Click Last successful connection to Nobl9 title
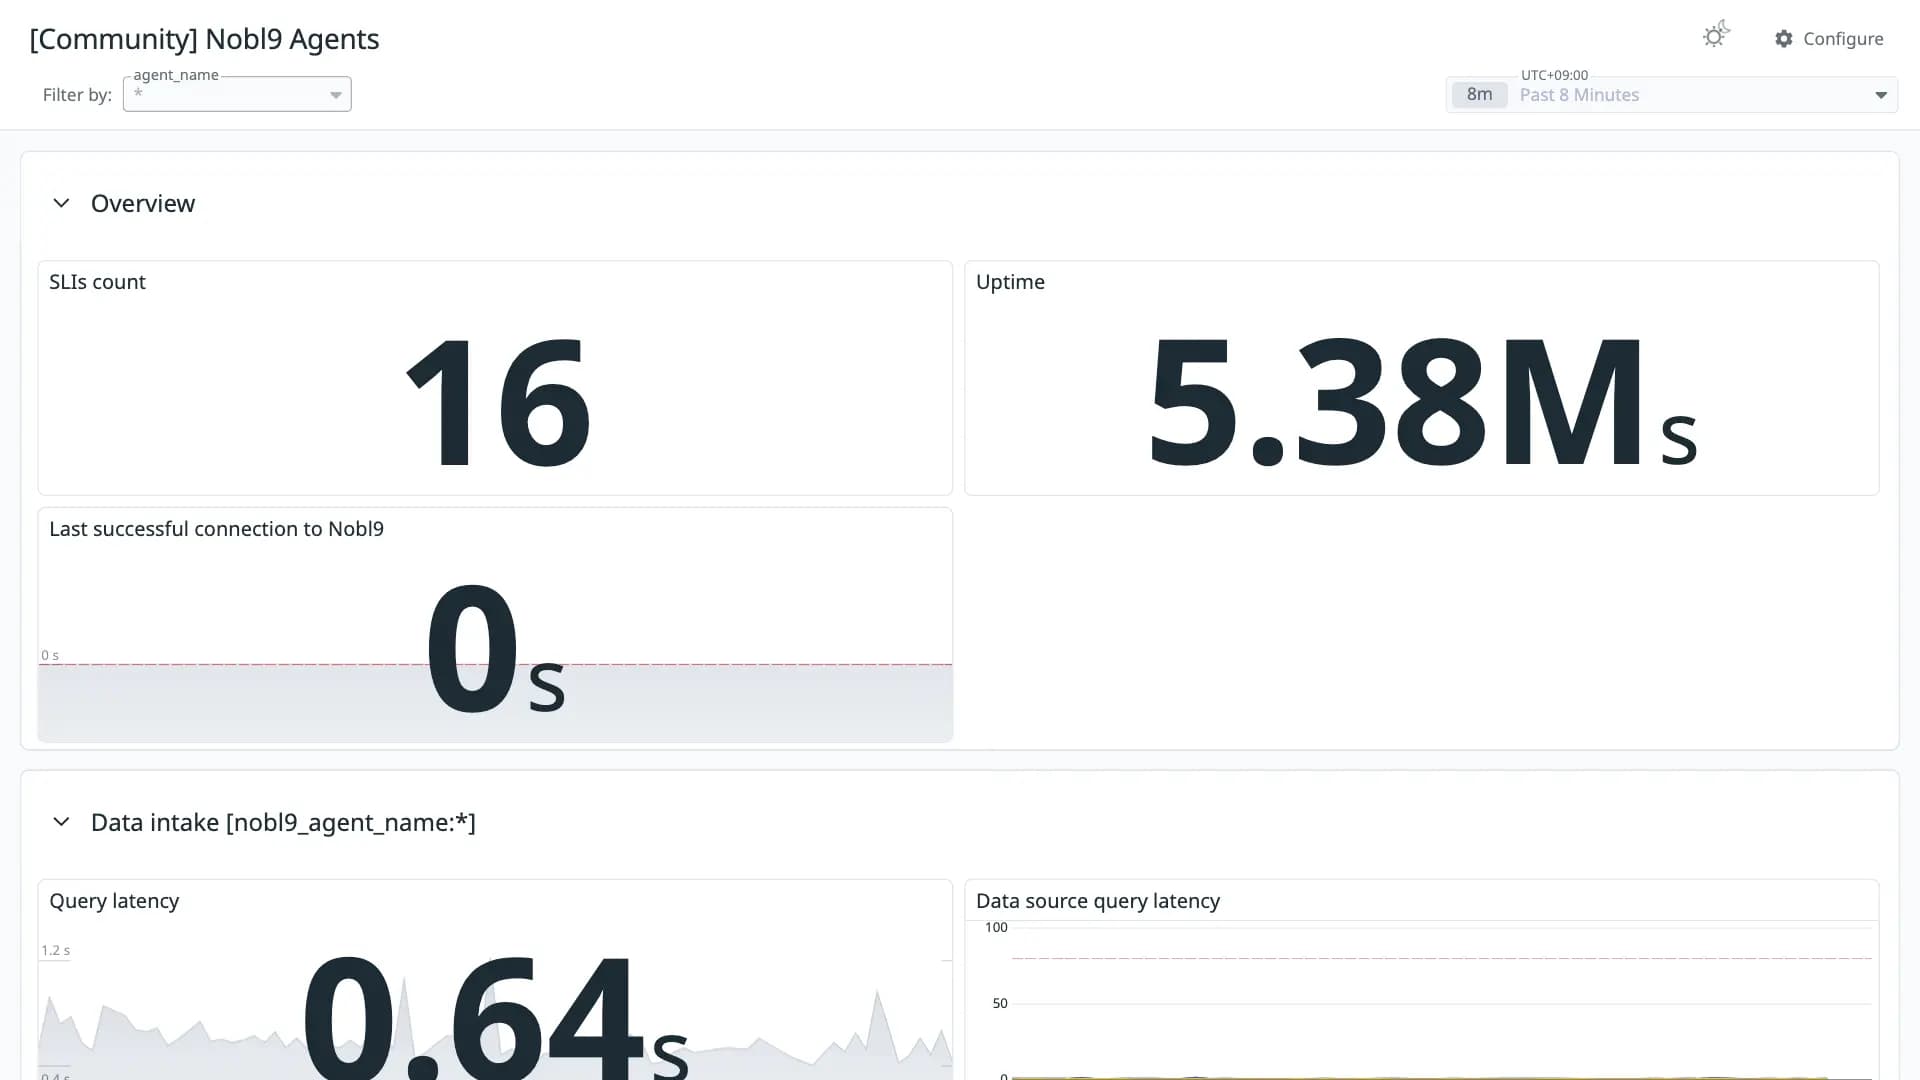Screen dimensions: 1920x1080 point(216,529)
